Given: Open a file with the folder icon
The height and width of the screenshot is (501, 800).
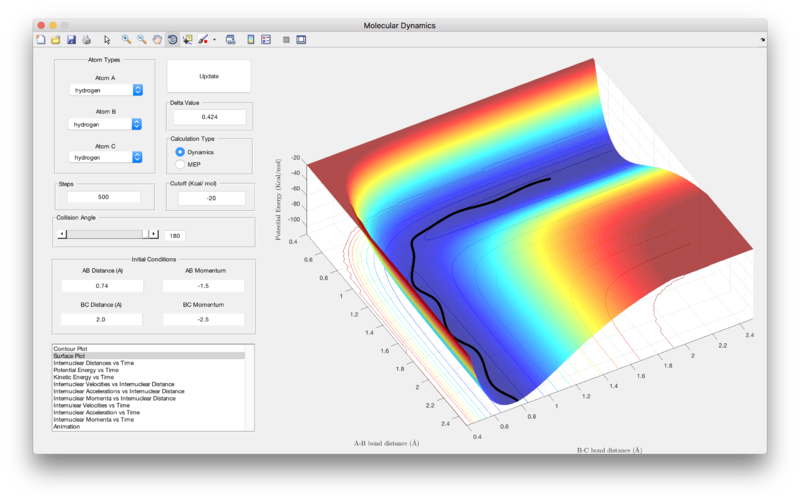Looking at the screenshot, I should coord(56,39).
